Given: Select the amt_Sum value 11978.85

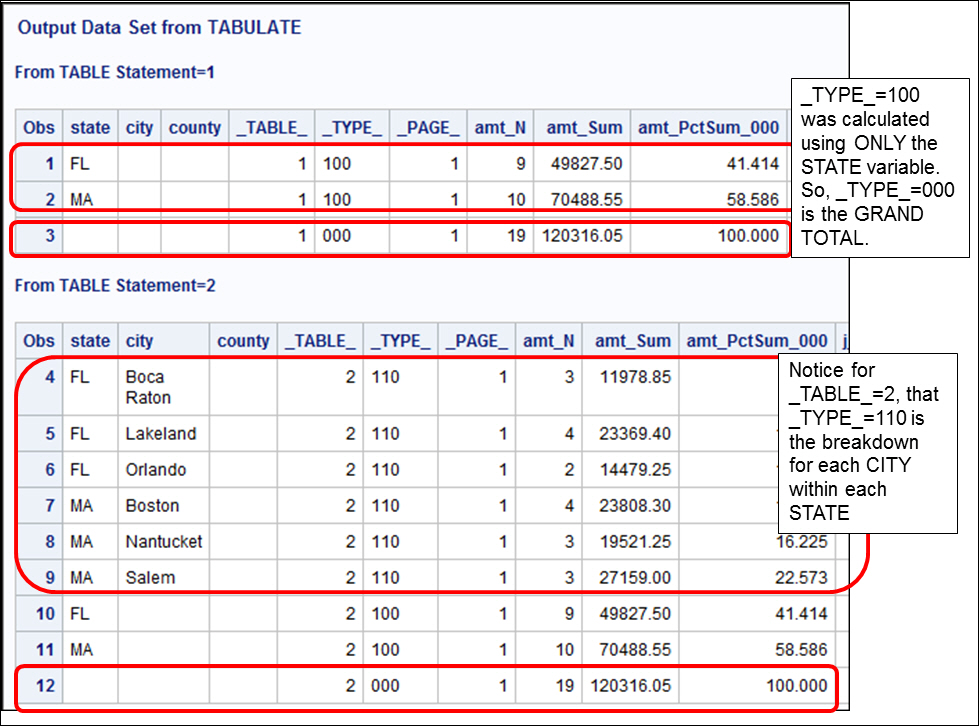Looking at the screenshot, I should 631,378.
